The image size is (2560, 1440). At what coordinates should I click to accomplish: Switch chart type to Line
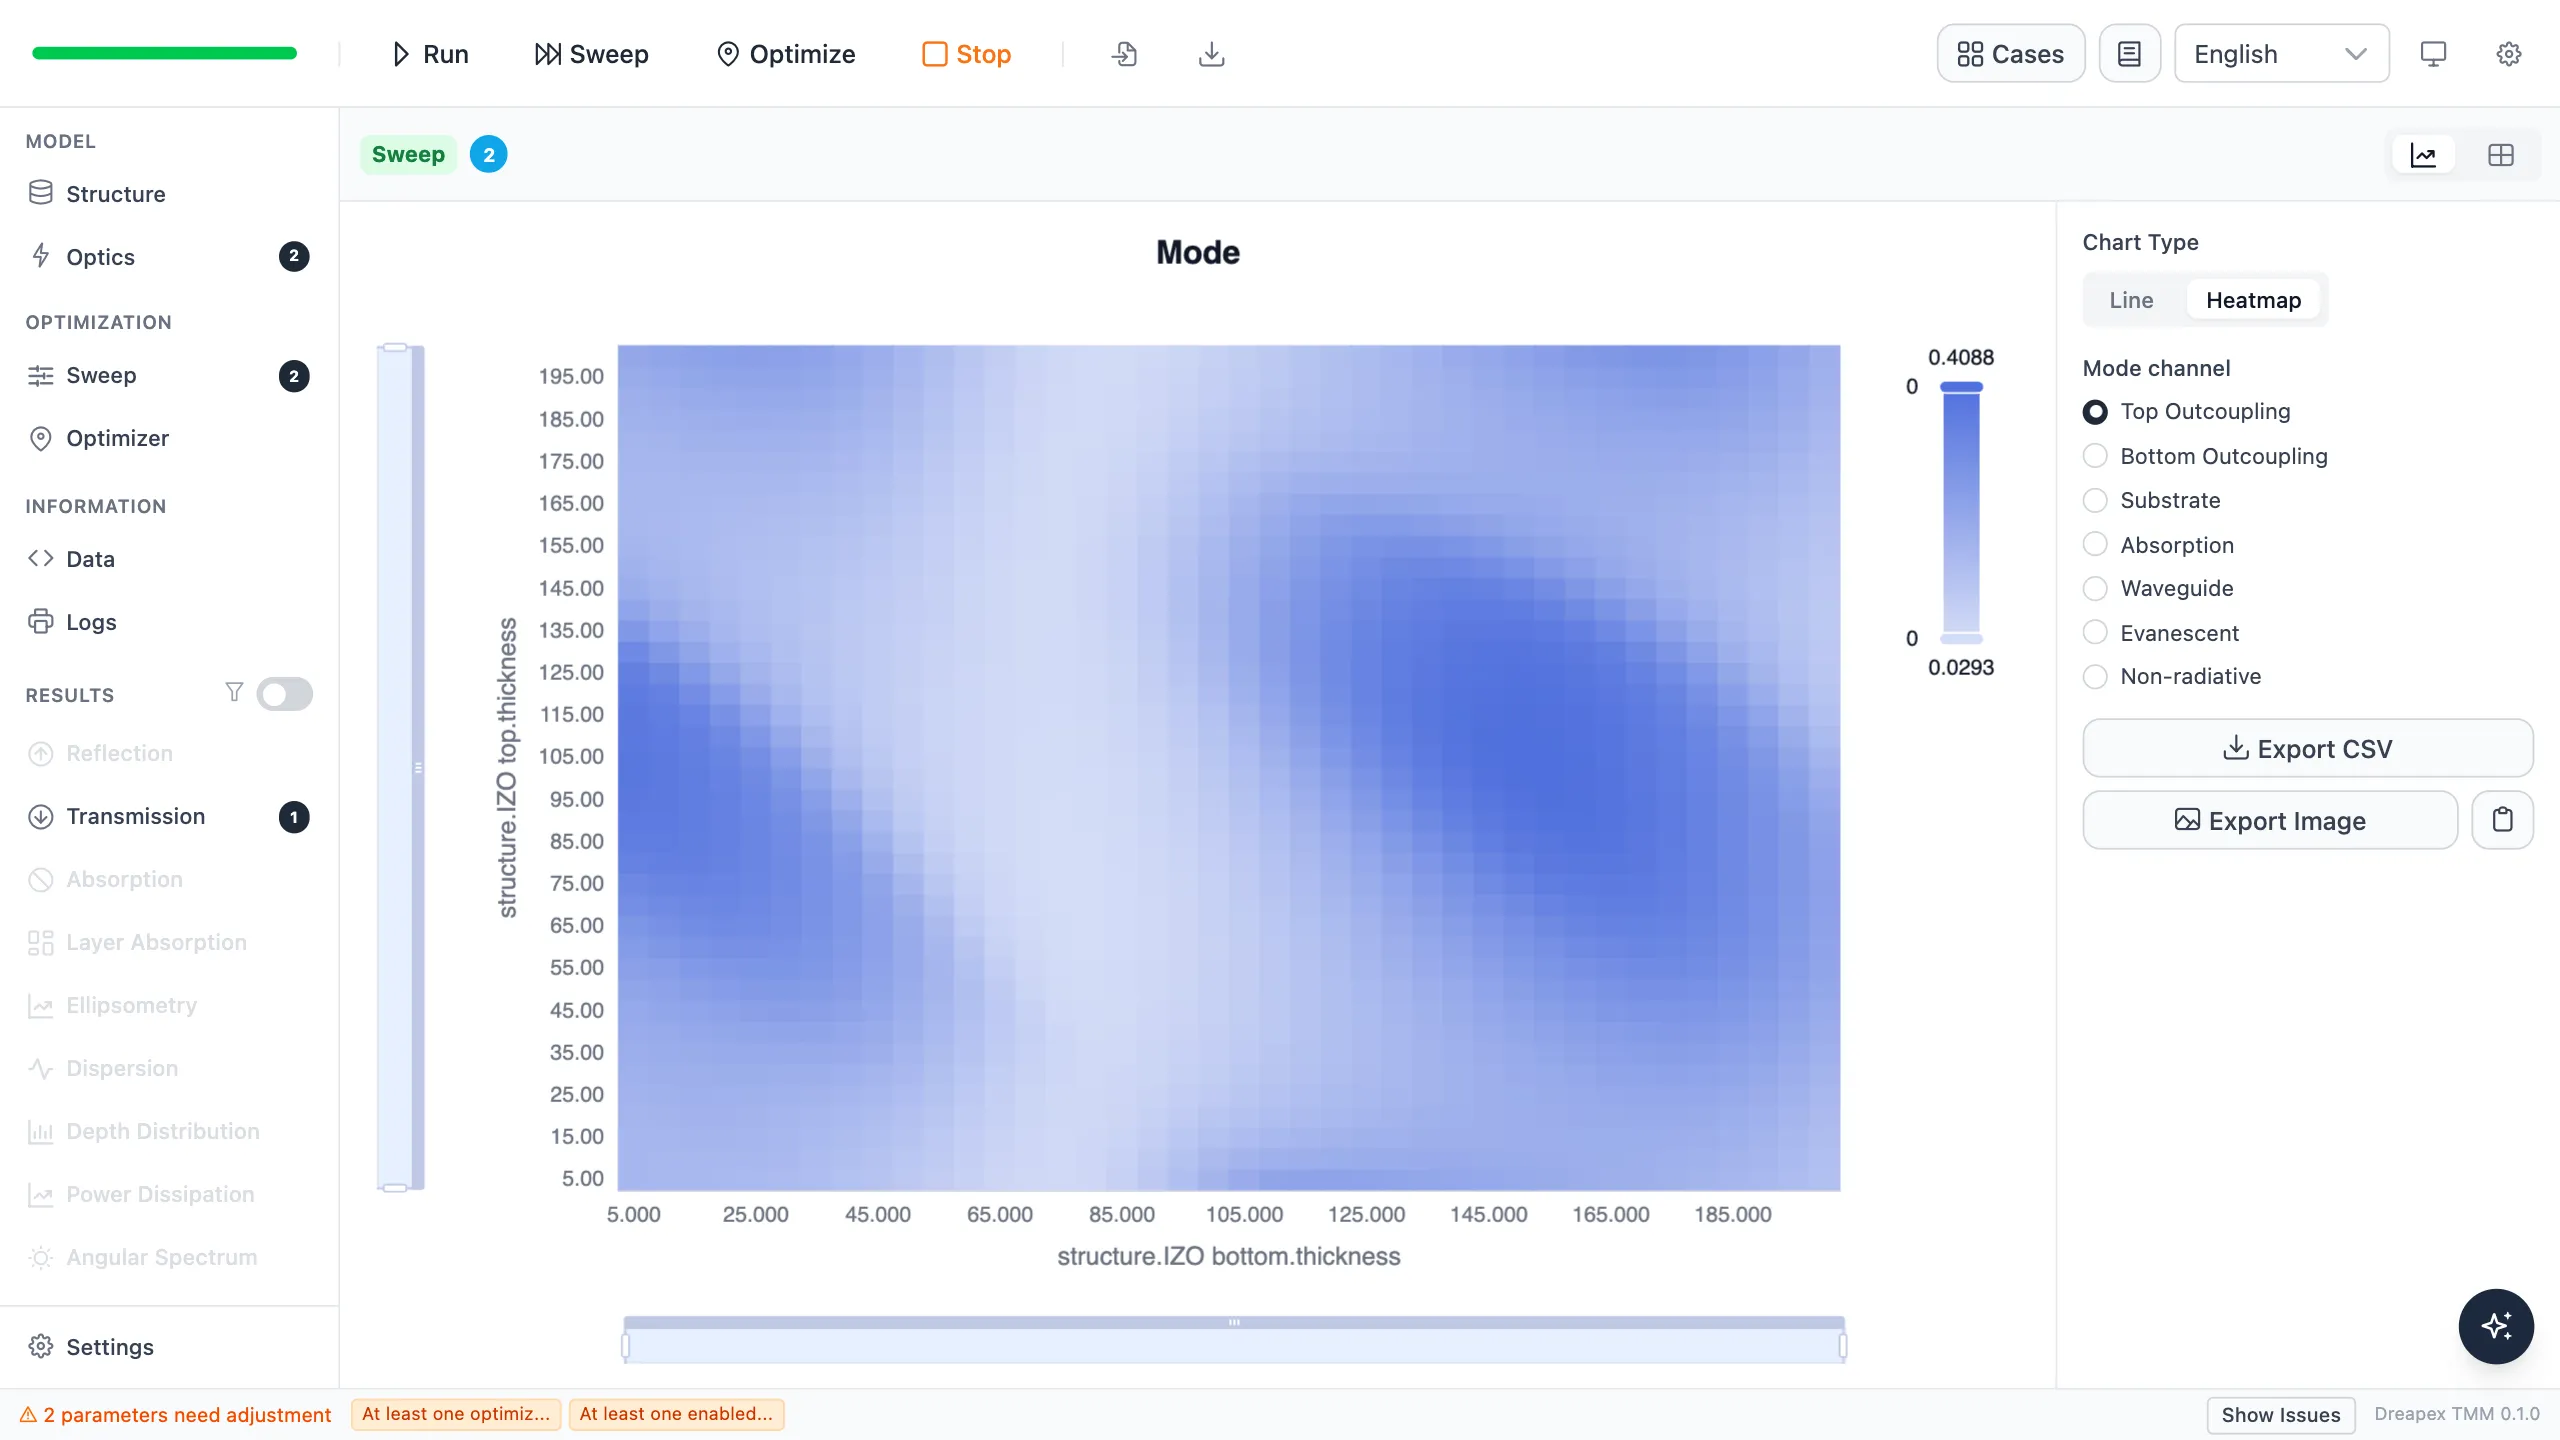point(2131,300)
